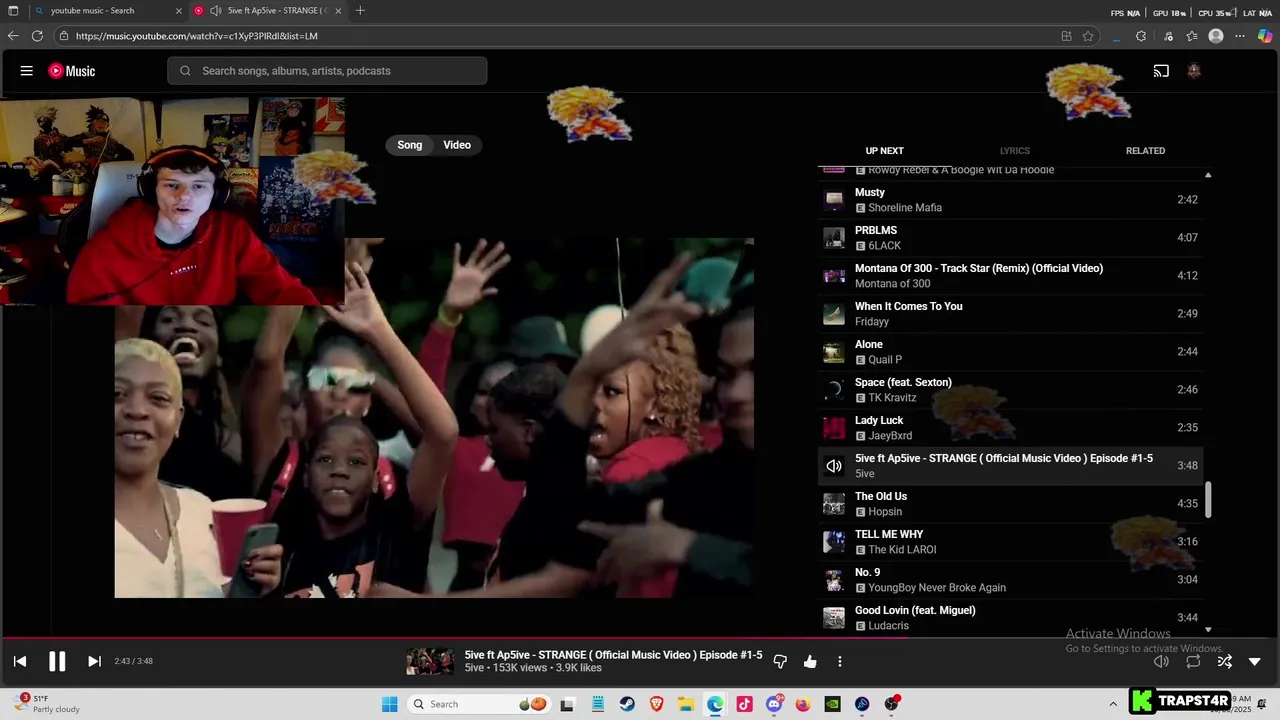
Task: Open Steam from the taskbar
Action: coord(626,704)
